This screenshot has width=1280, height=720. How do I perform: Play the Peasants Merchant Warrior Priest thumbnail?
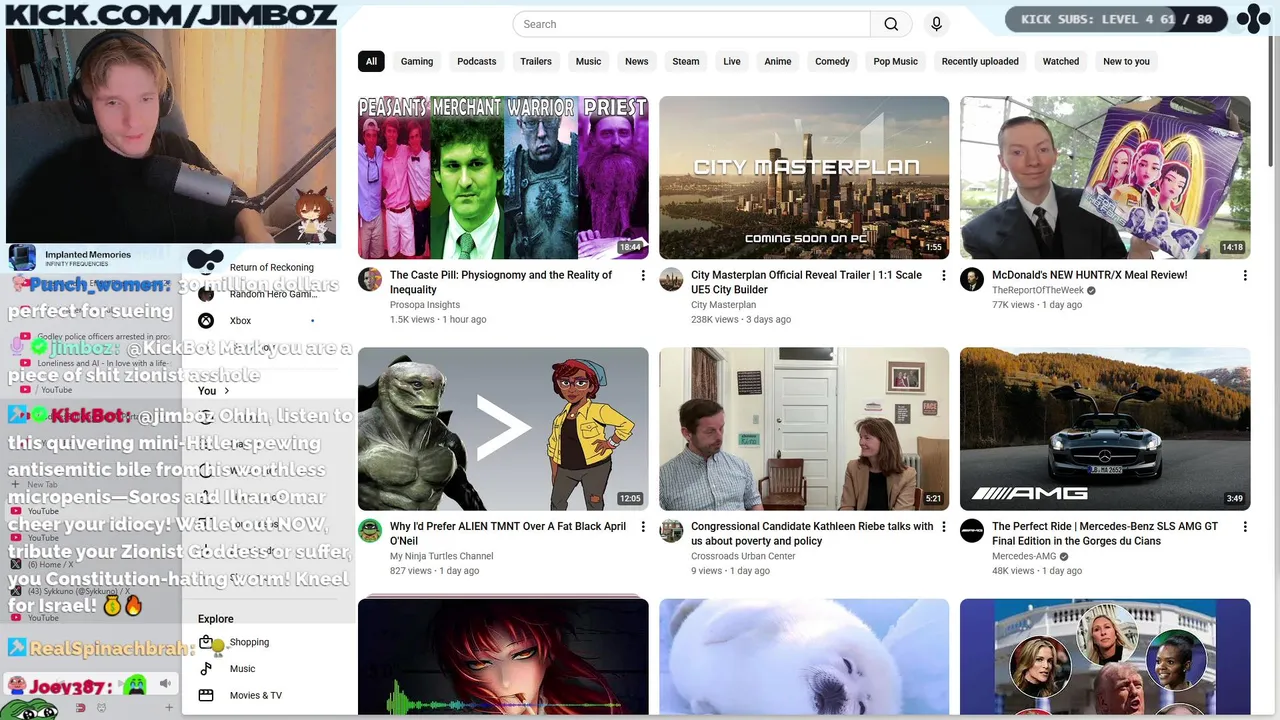pyautogui.click(x=503, y=177)
